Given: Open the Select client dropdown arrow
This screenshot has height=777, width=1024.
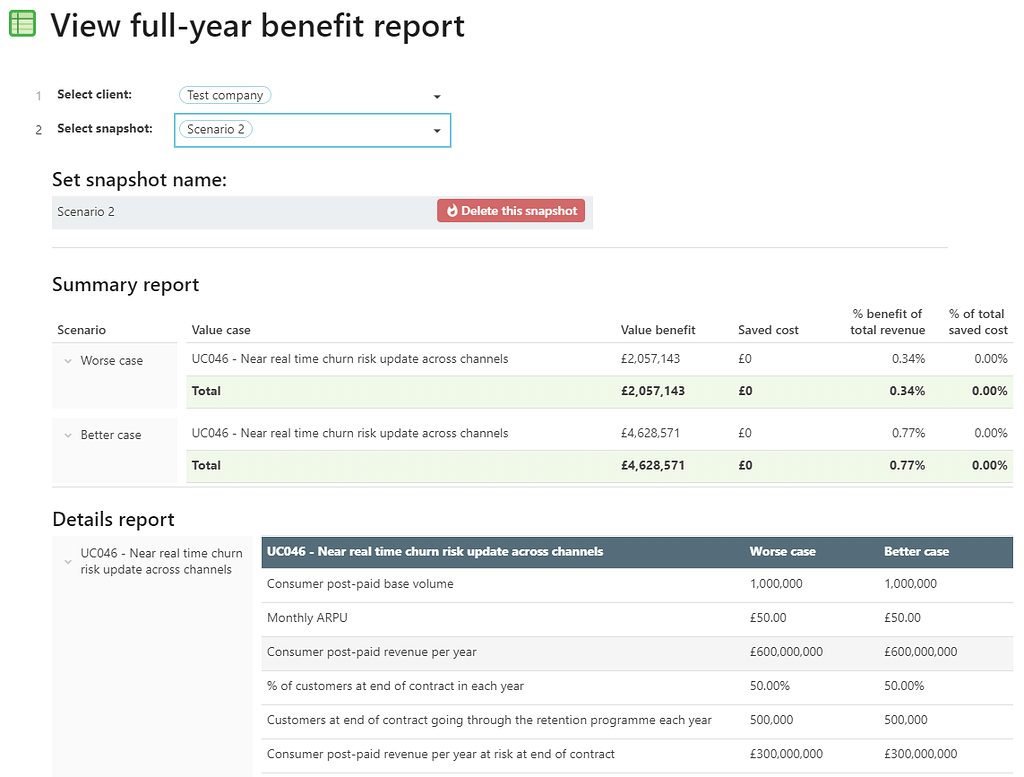Looking at the screenshot, I should pos(437,96).
